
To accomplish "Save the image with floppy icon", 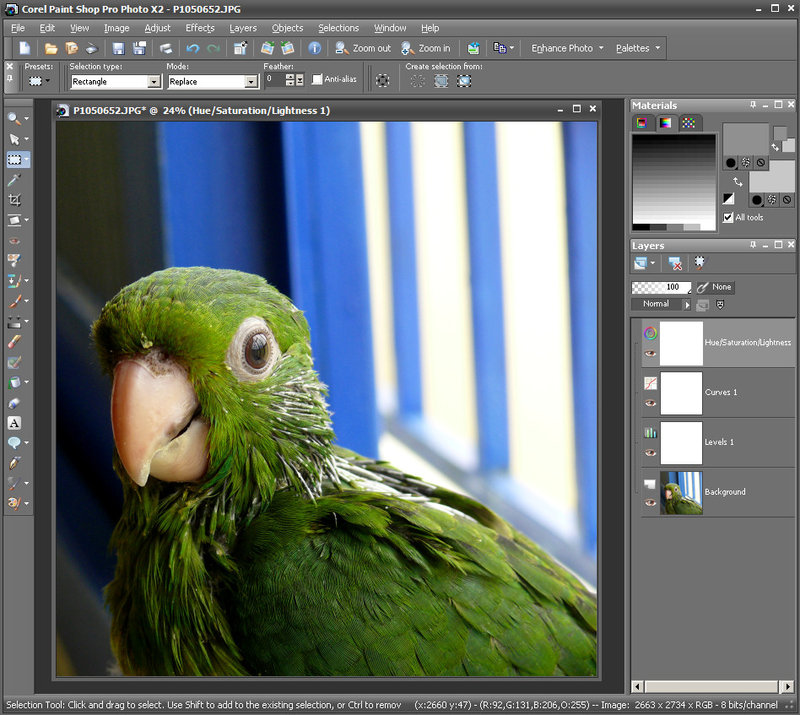I will 118,48.
